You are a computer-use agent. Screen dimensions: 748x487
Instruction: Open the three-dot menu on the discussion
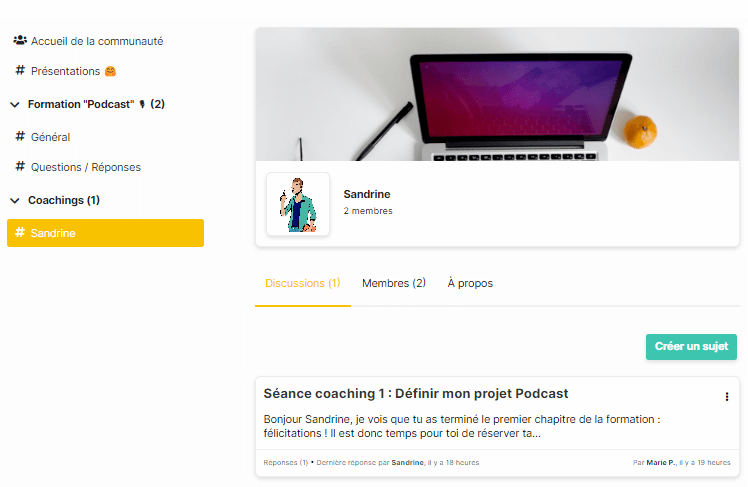(x=727, y=397)
